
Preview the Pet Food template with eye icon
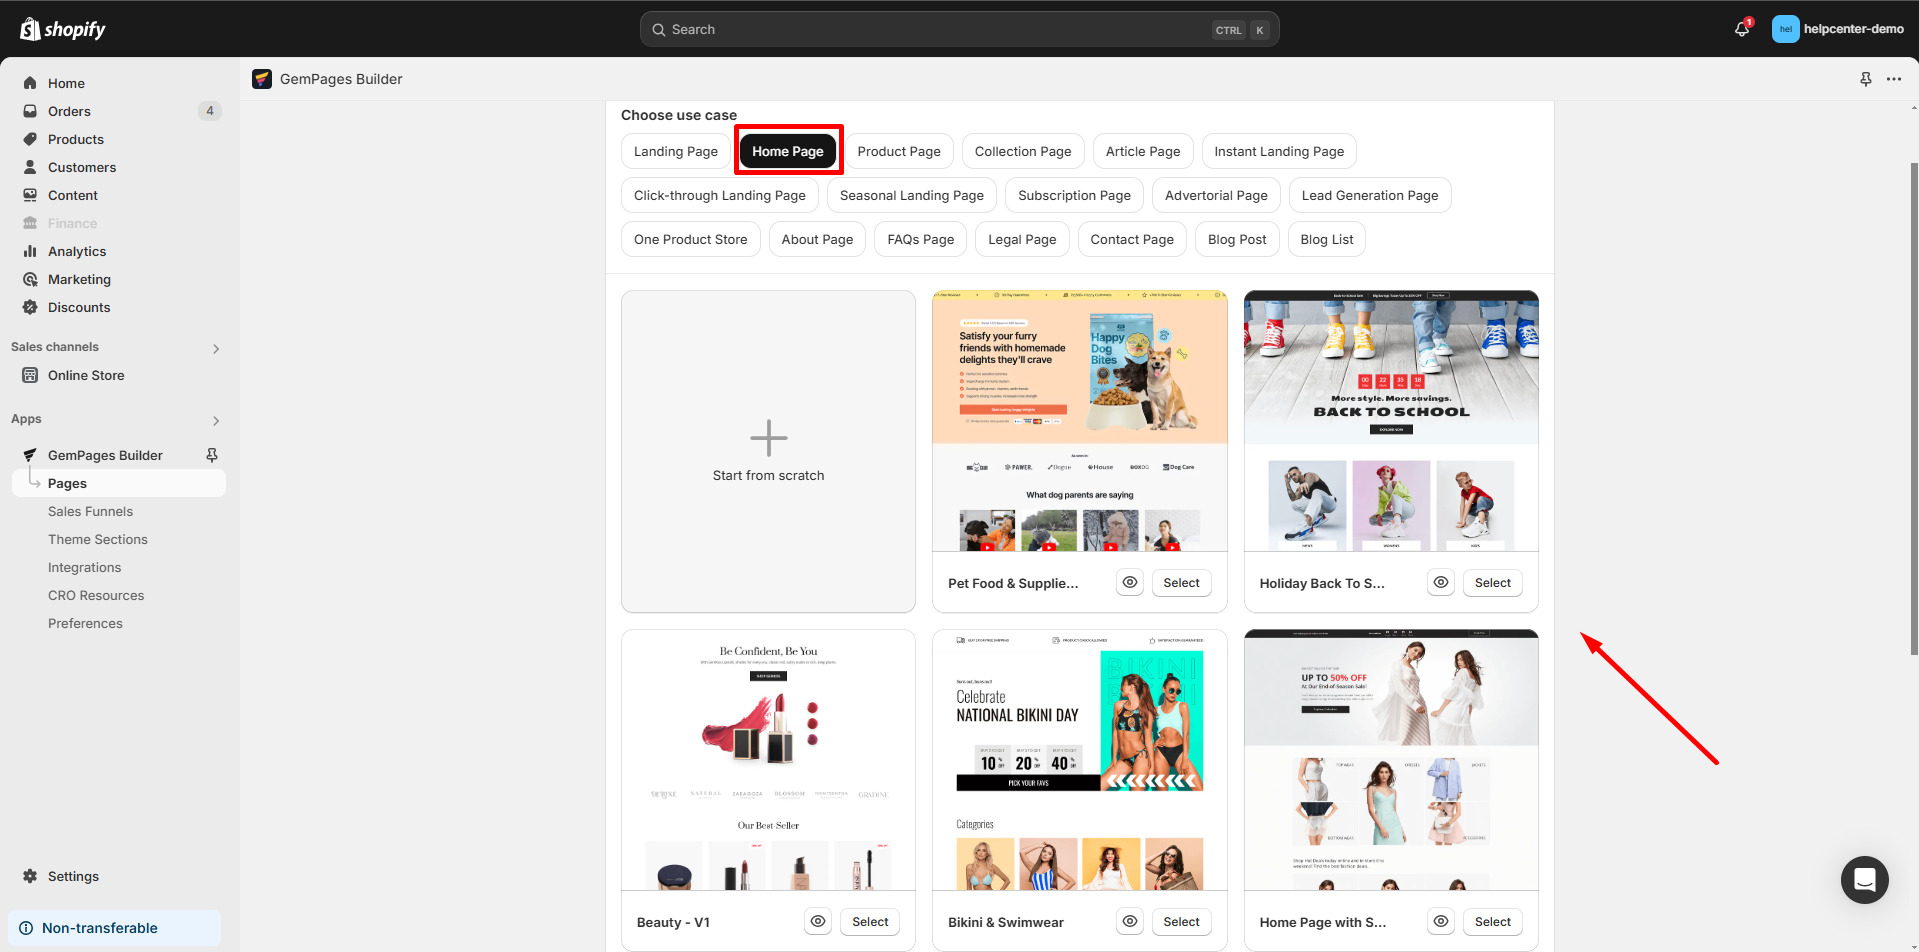click(1129, 582)
